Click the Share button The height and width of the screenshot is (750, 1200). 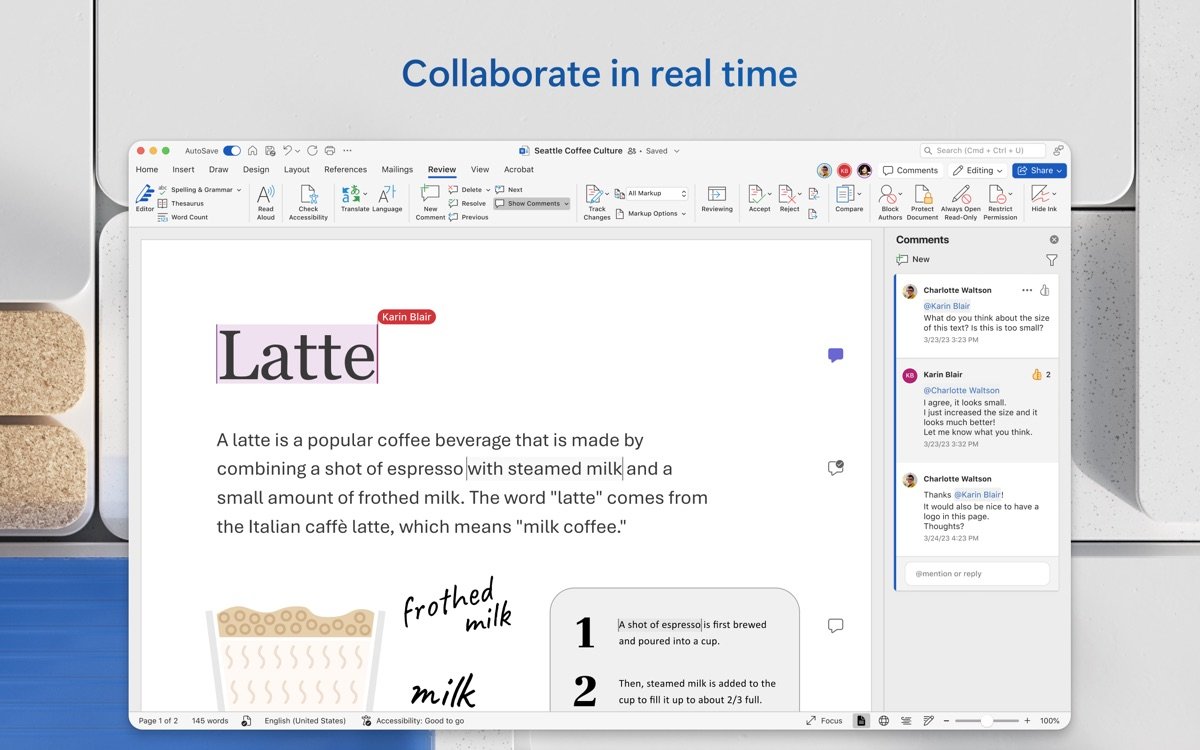click(x=1038, y=170)
